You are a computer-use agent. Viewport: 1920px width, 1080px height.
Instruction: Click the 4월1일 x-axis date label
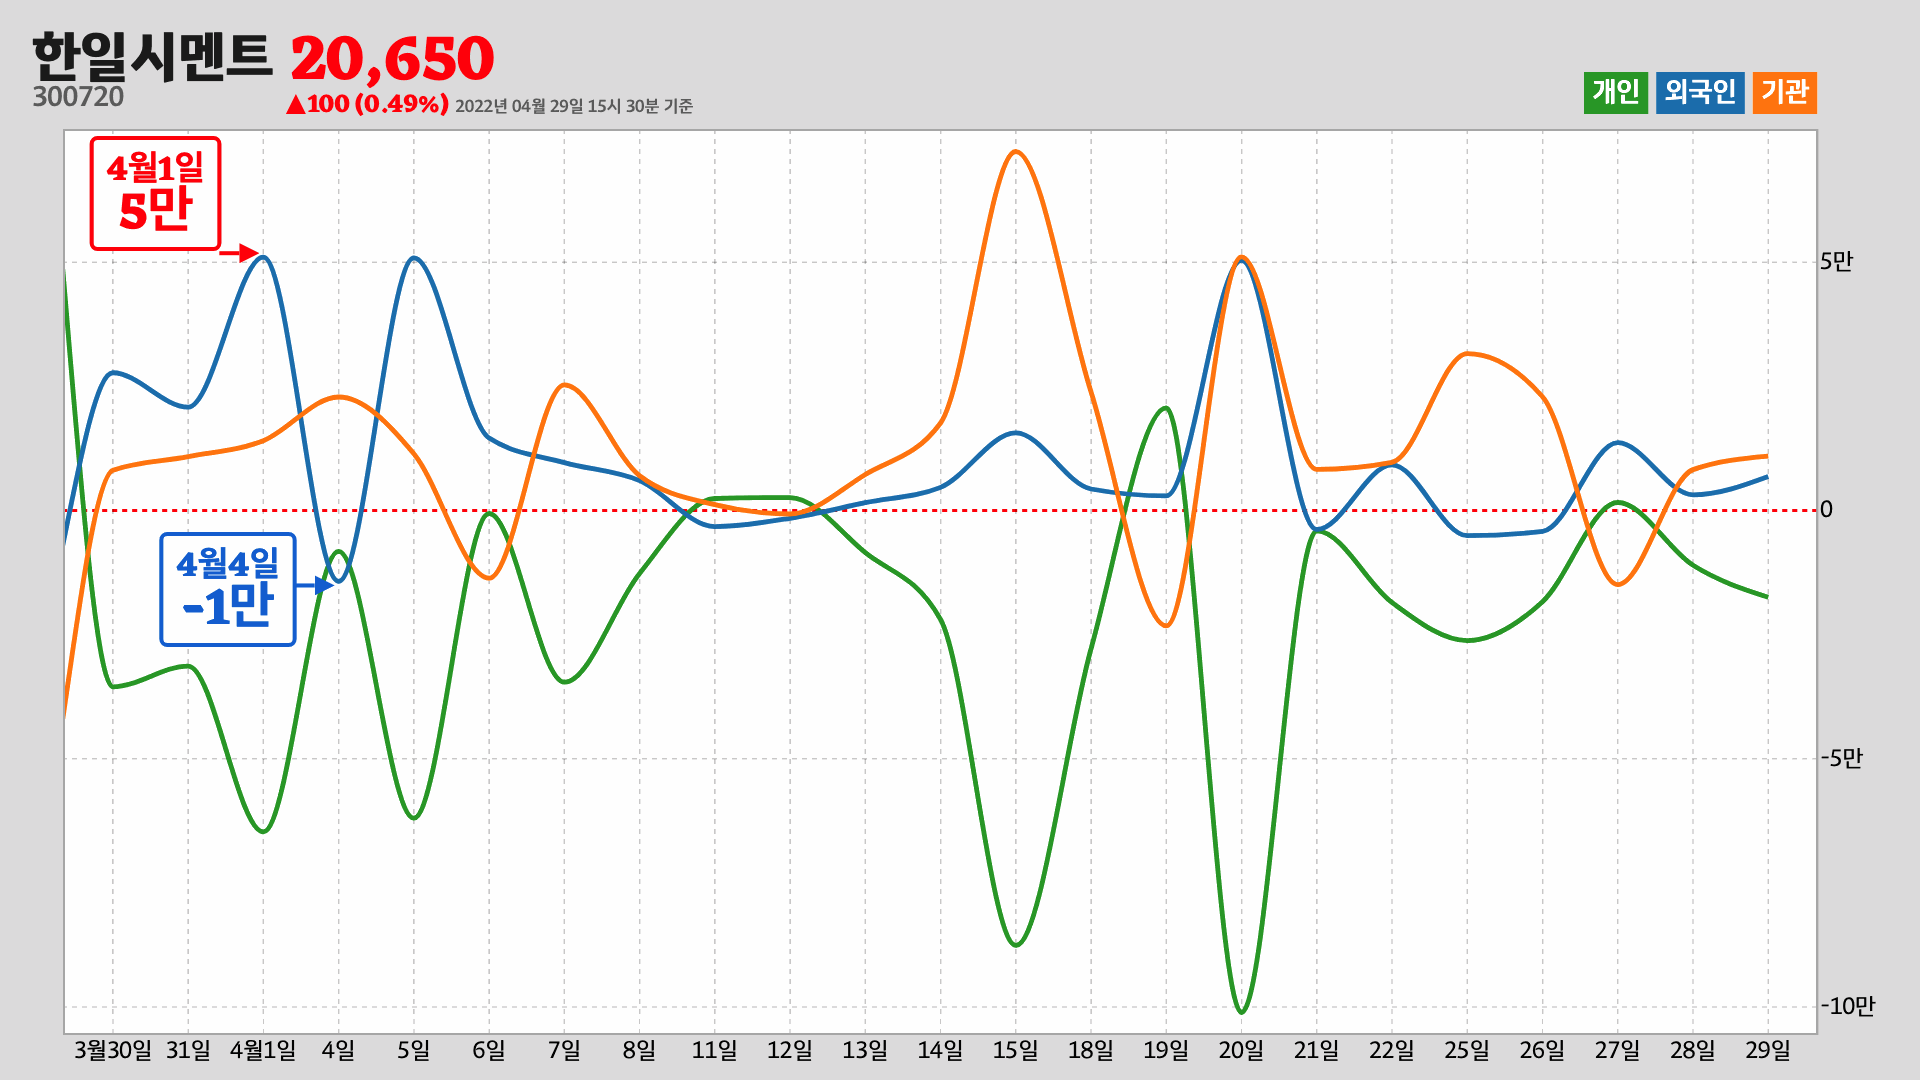click(263, 1050)
